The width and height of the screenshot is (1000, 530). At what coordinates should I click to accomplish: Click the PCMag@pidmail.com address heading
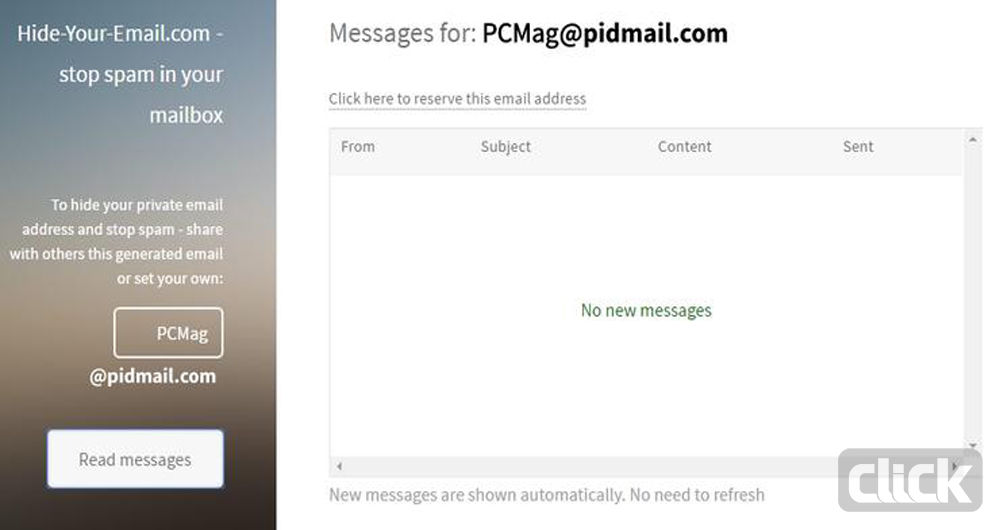[x=605, y=33]
